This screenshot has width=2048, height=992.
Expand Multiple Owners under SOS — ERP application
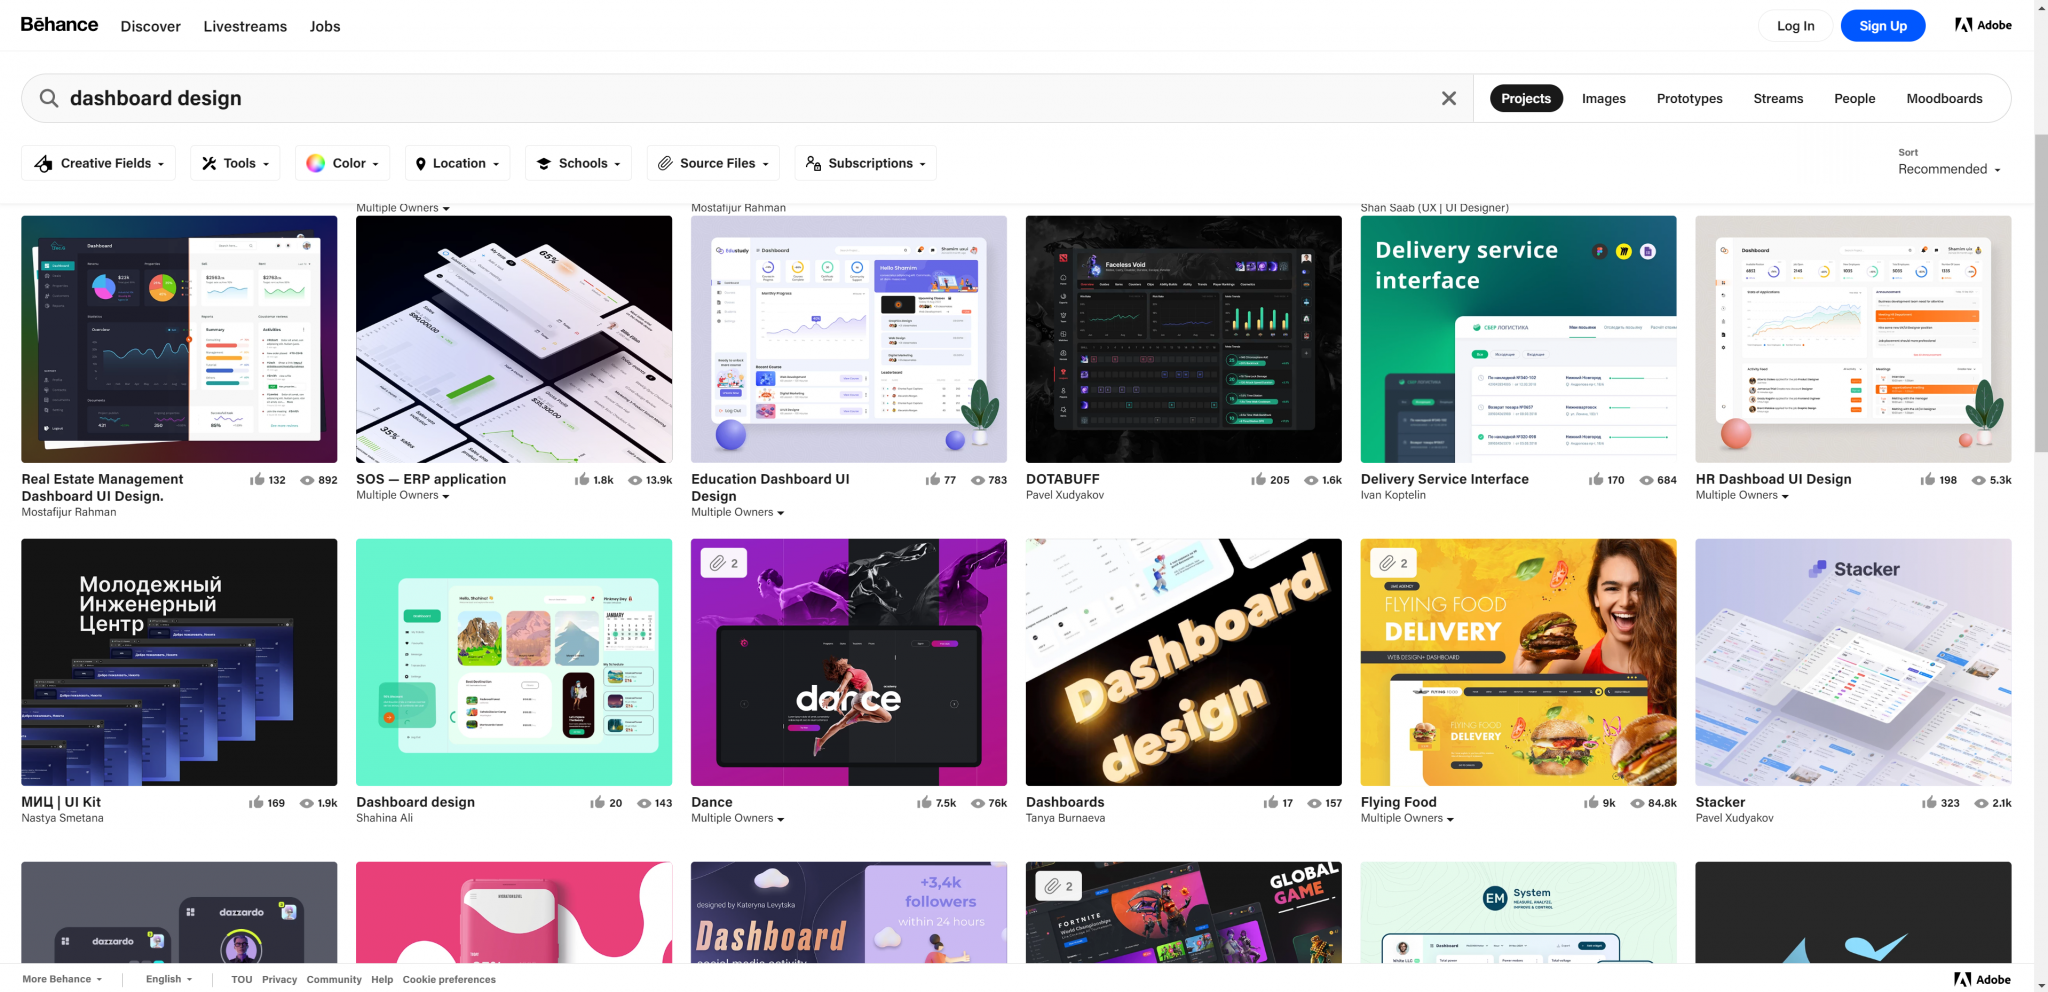402,495
